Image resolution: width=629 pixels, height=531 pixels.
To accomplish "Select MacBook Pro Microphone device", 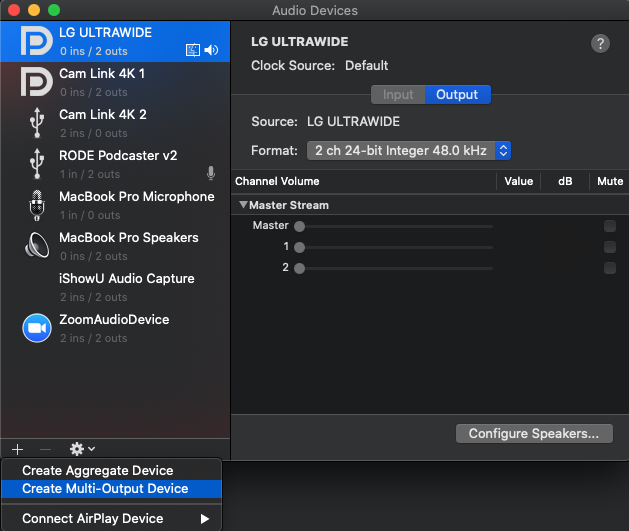I will (x=115, y=205).
